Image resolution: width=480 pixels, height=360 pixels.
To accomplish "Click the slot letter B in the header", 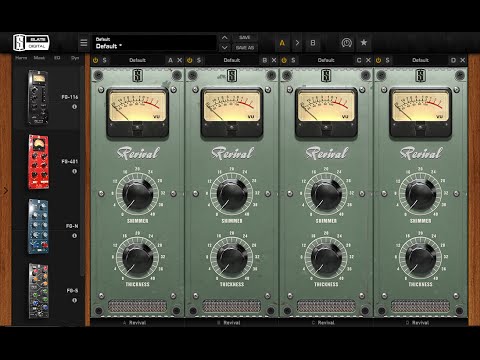I will coord(265,60).
